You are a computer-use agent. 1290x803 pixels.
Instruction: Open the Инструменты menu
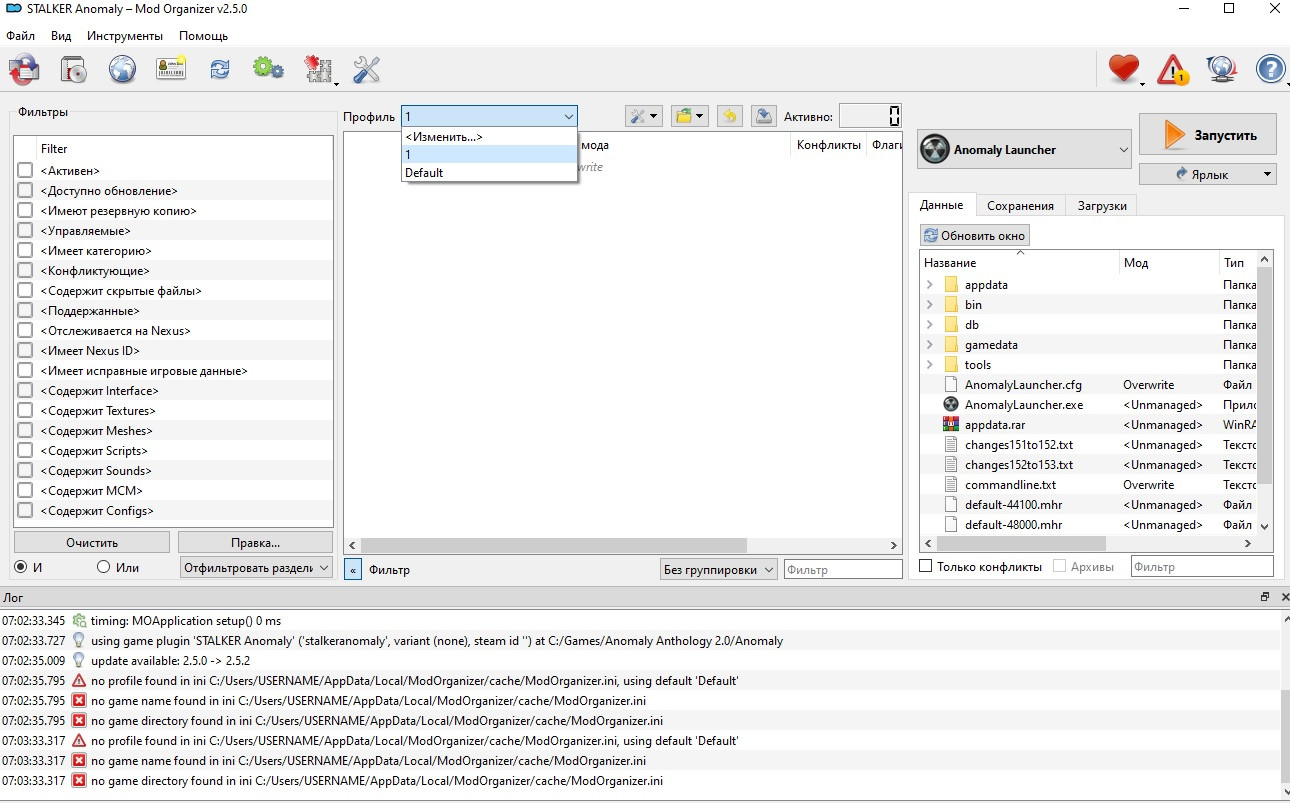coord(124,36)
